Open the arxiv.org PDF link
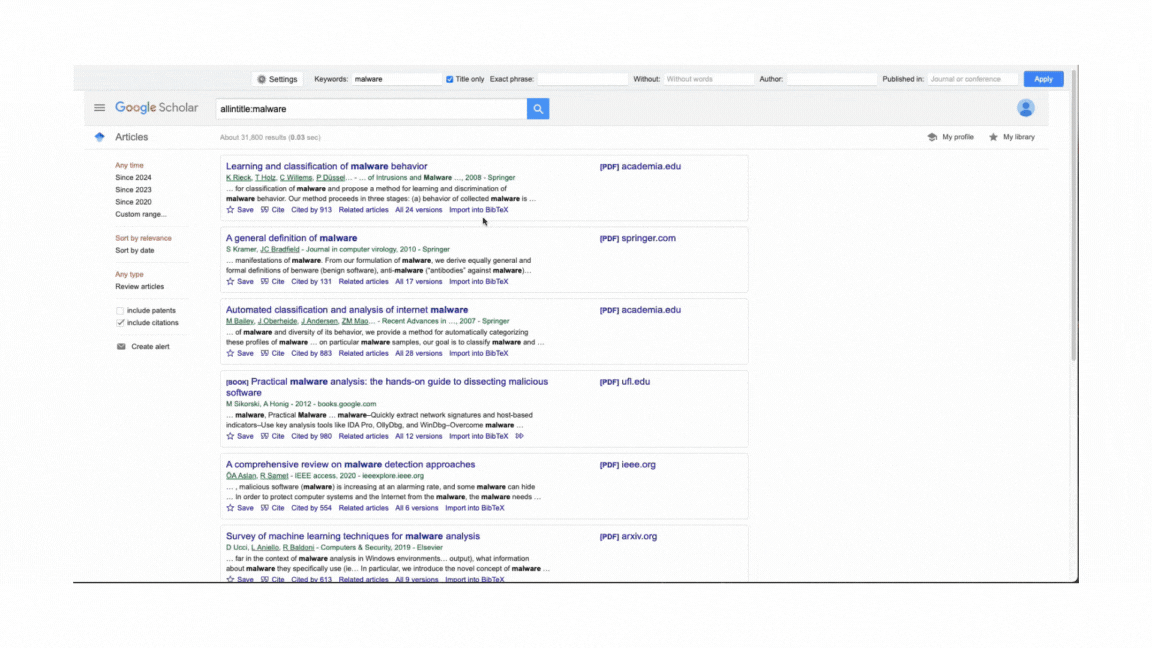The width and height of the screenshot is (1152, 648). click(628, 536)
